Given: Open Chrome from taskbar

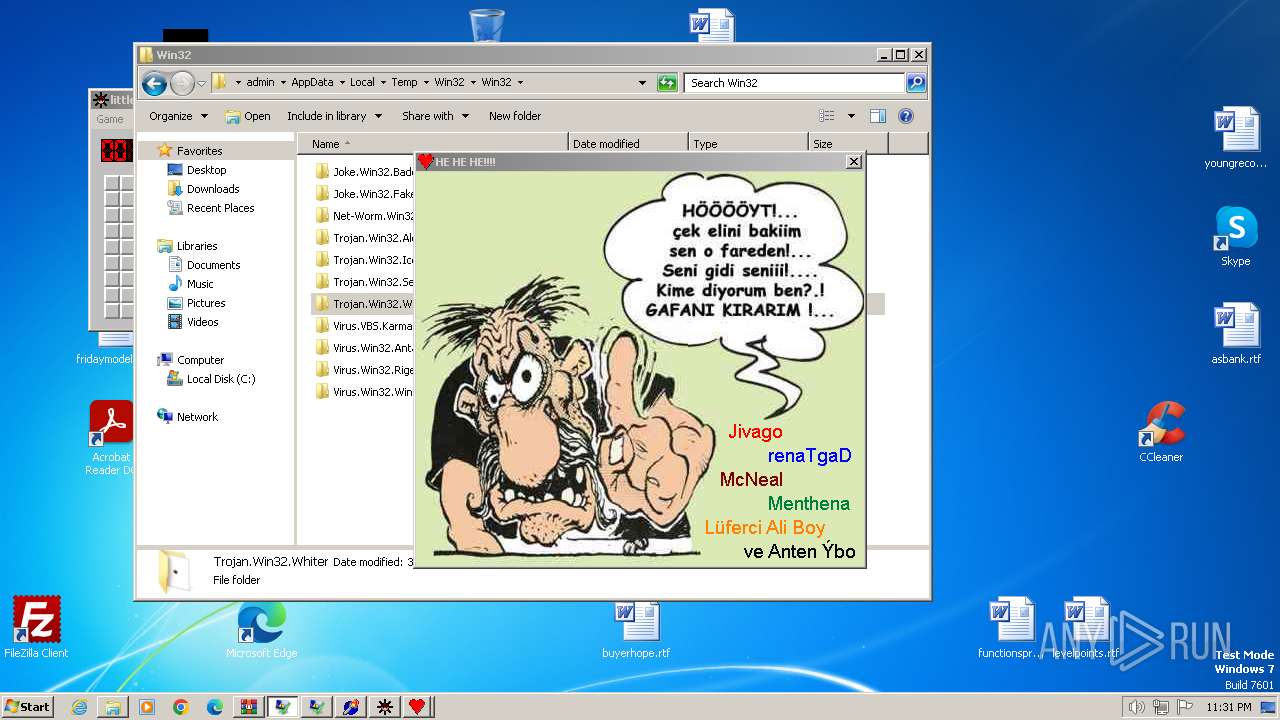Looking at the screenshot, I should [x=181, y=707].
